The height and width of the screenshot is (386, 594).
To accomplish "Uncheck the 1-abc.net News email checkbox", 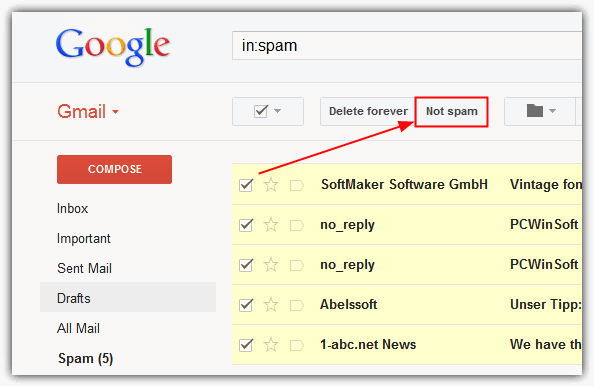I will coord(246,345).
